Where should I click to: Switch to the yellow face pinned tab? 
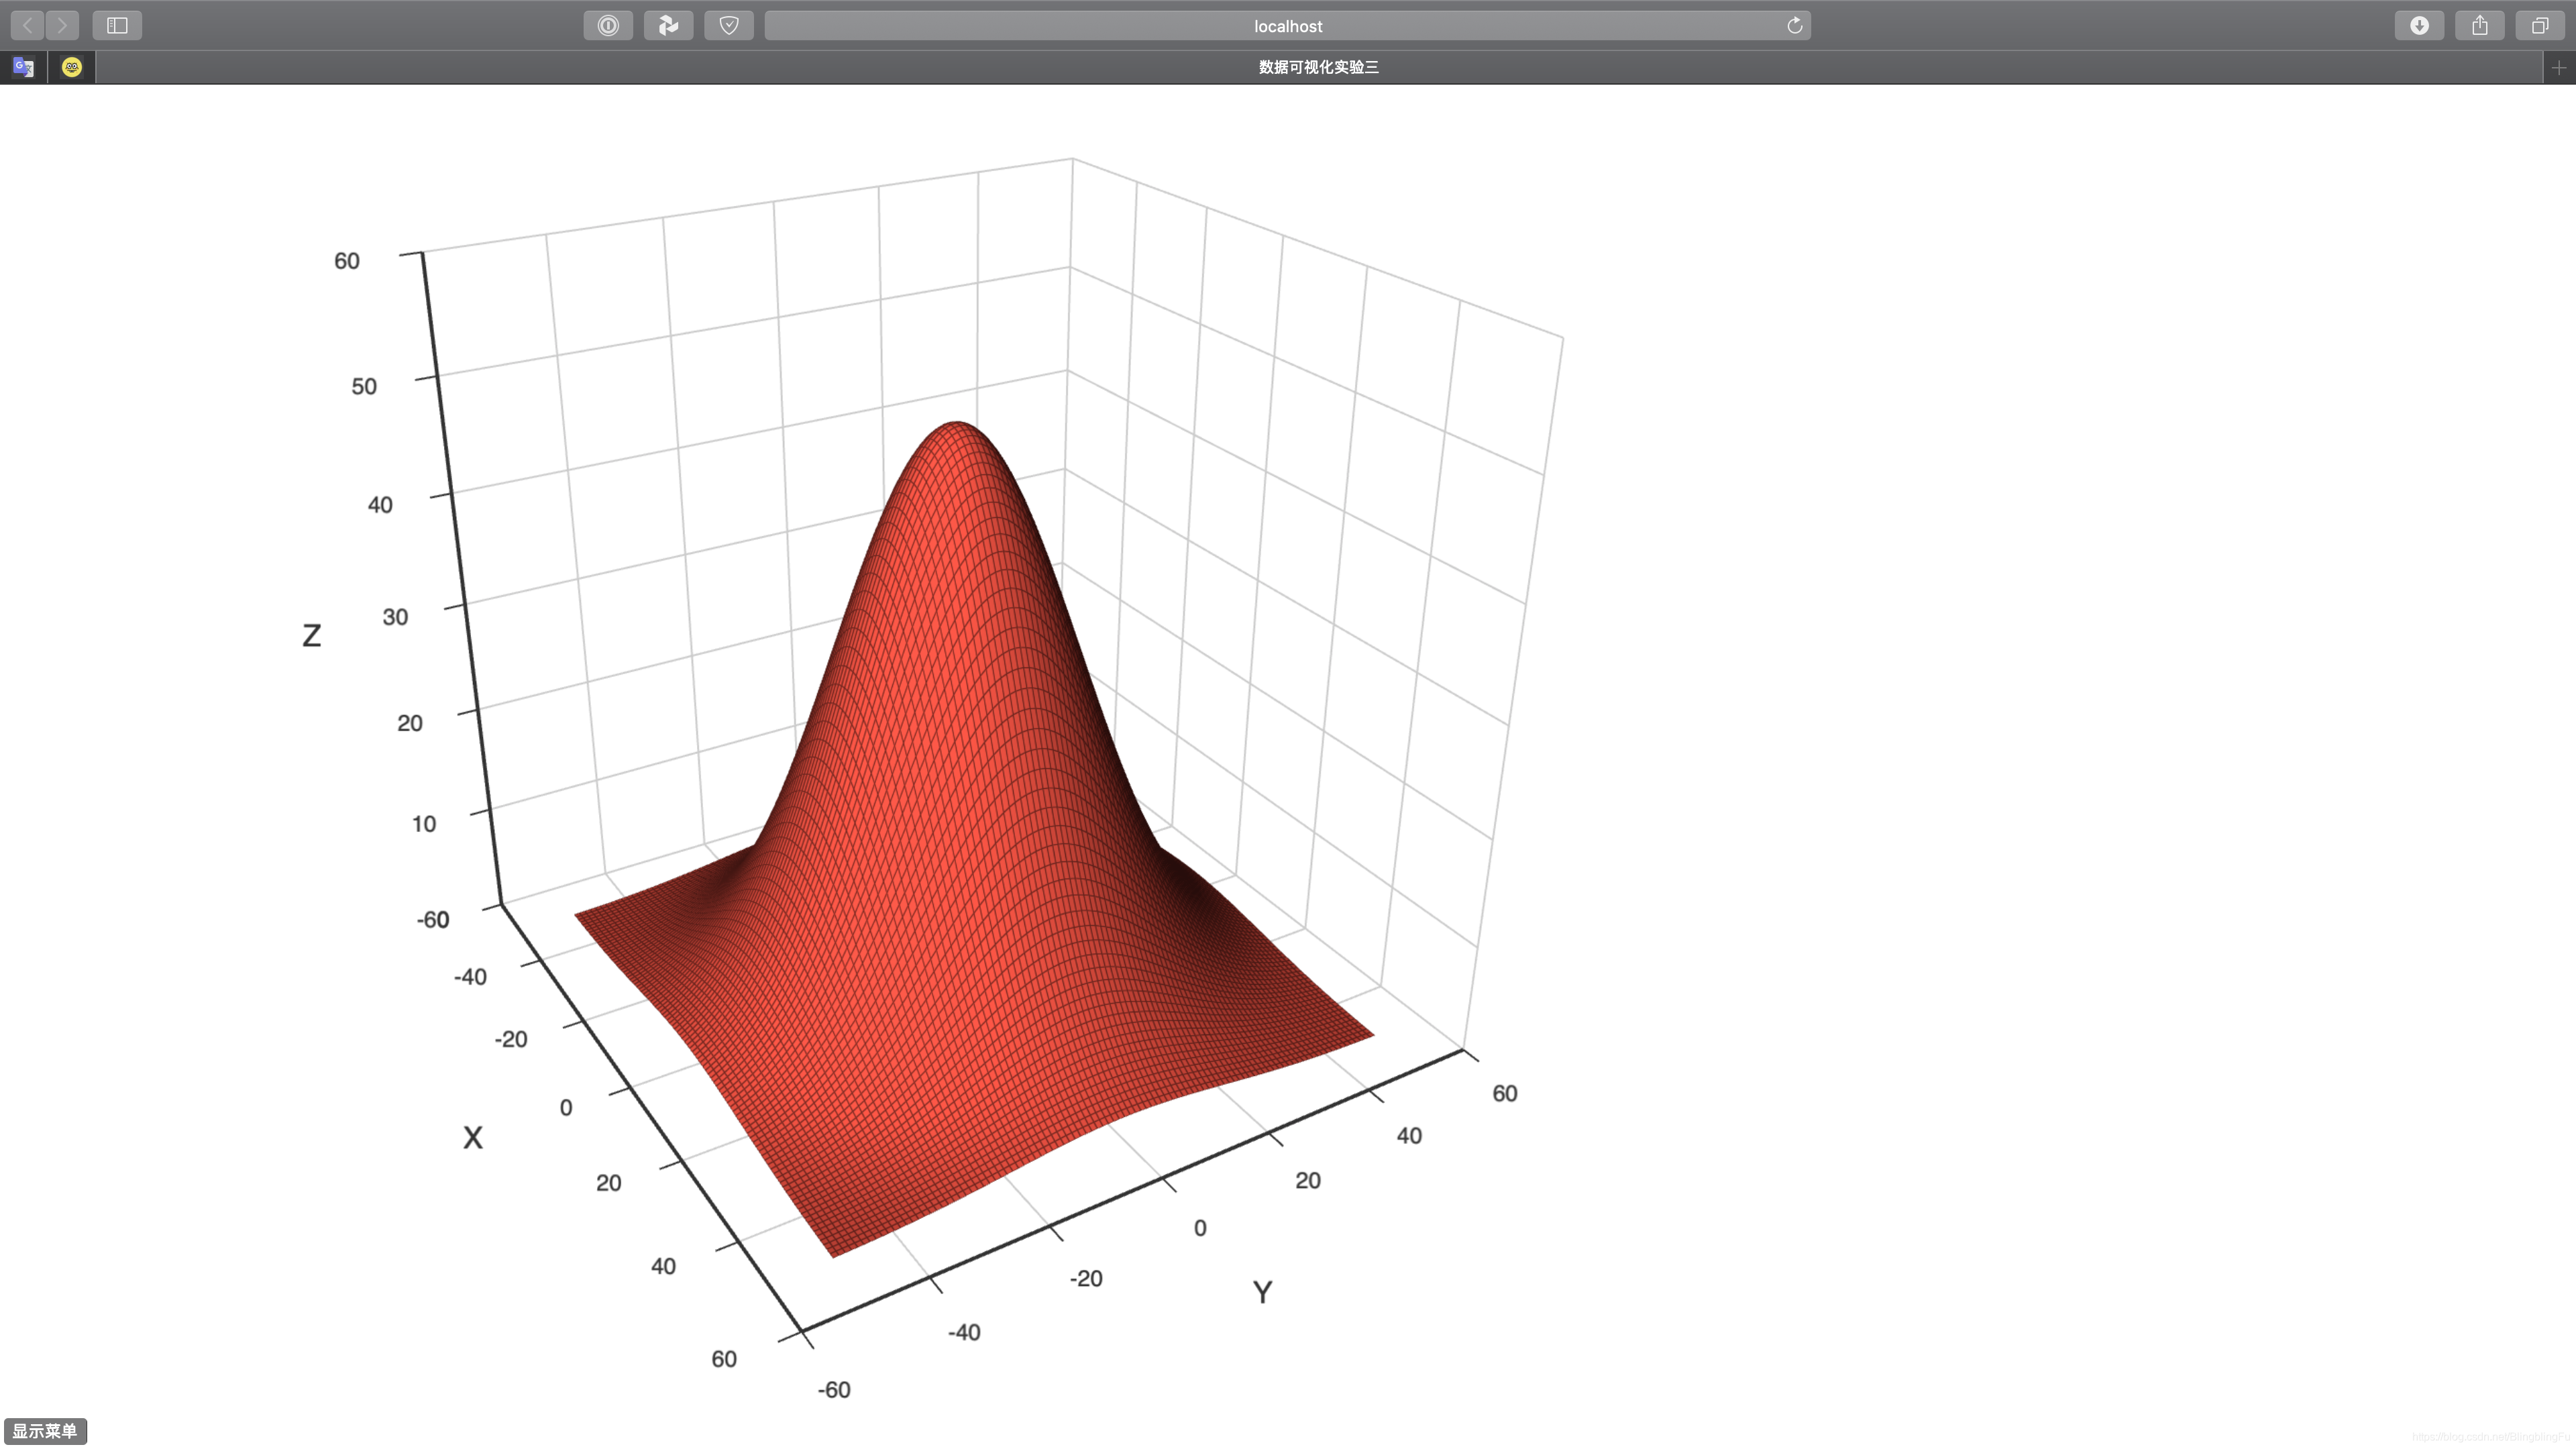click(x=72, y=67)
